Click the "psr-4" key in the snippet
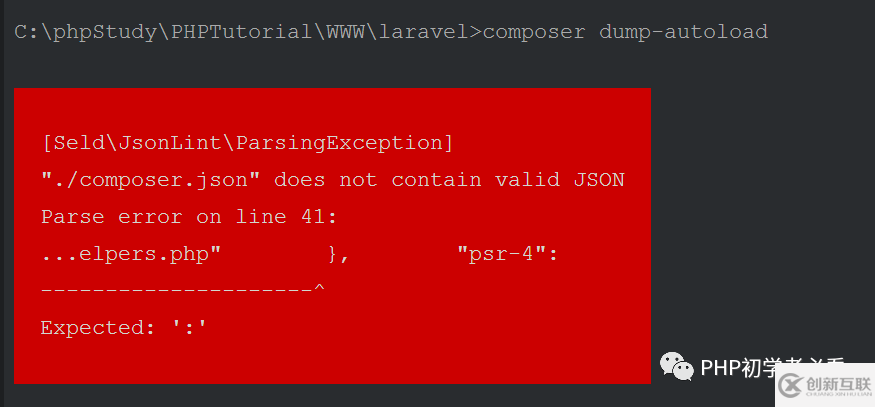Image resolution: width=875 pixels, height=407 pixels. (x=501, y=255)
